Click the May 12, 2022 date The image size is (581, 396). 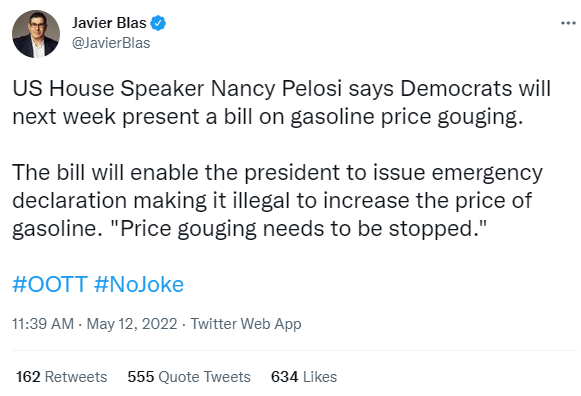132,324
